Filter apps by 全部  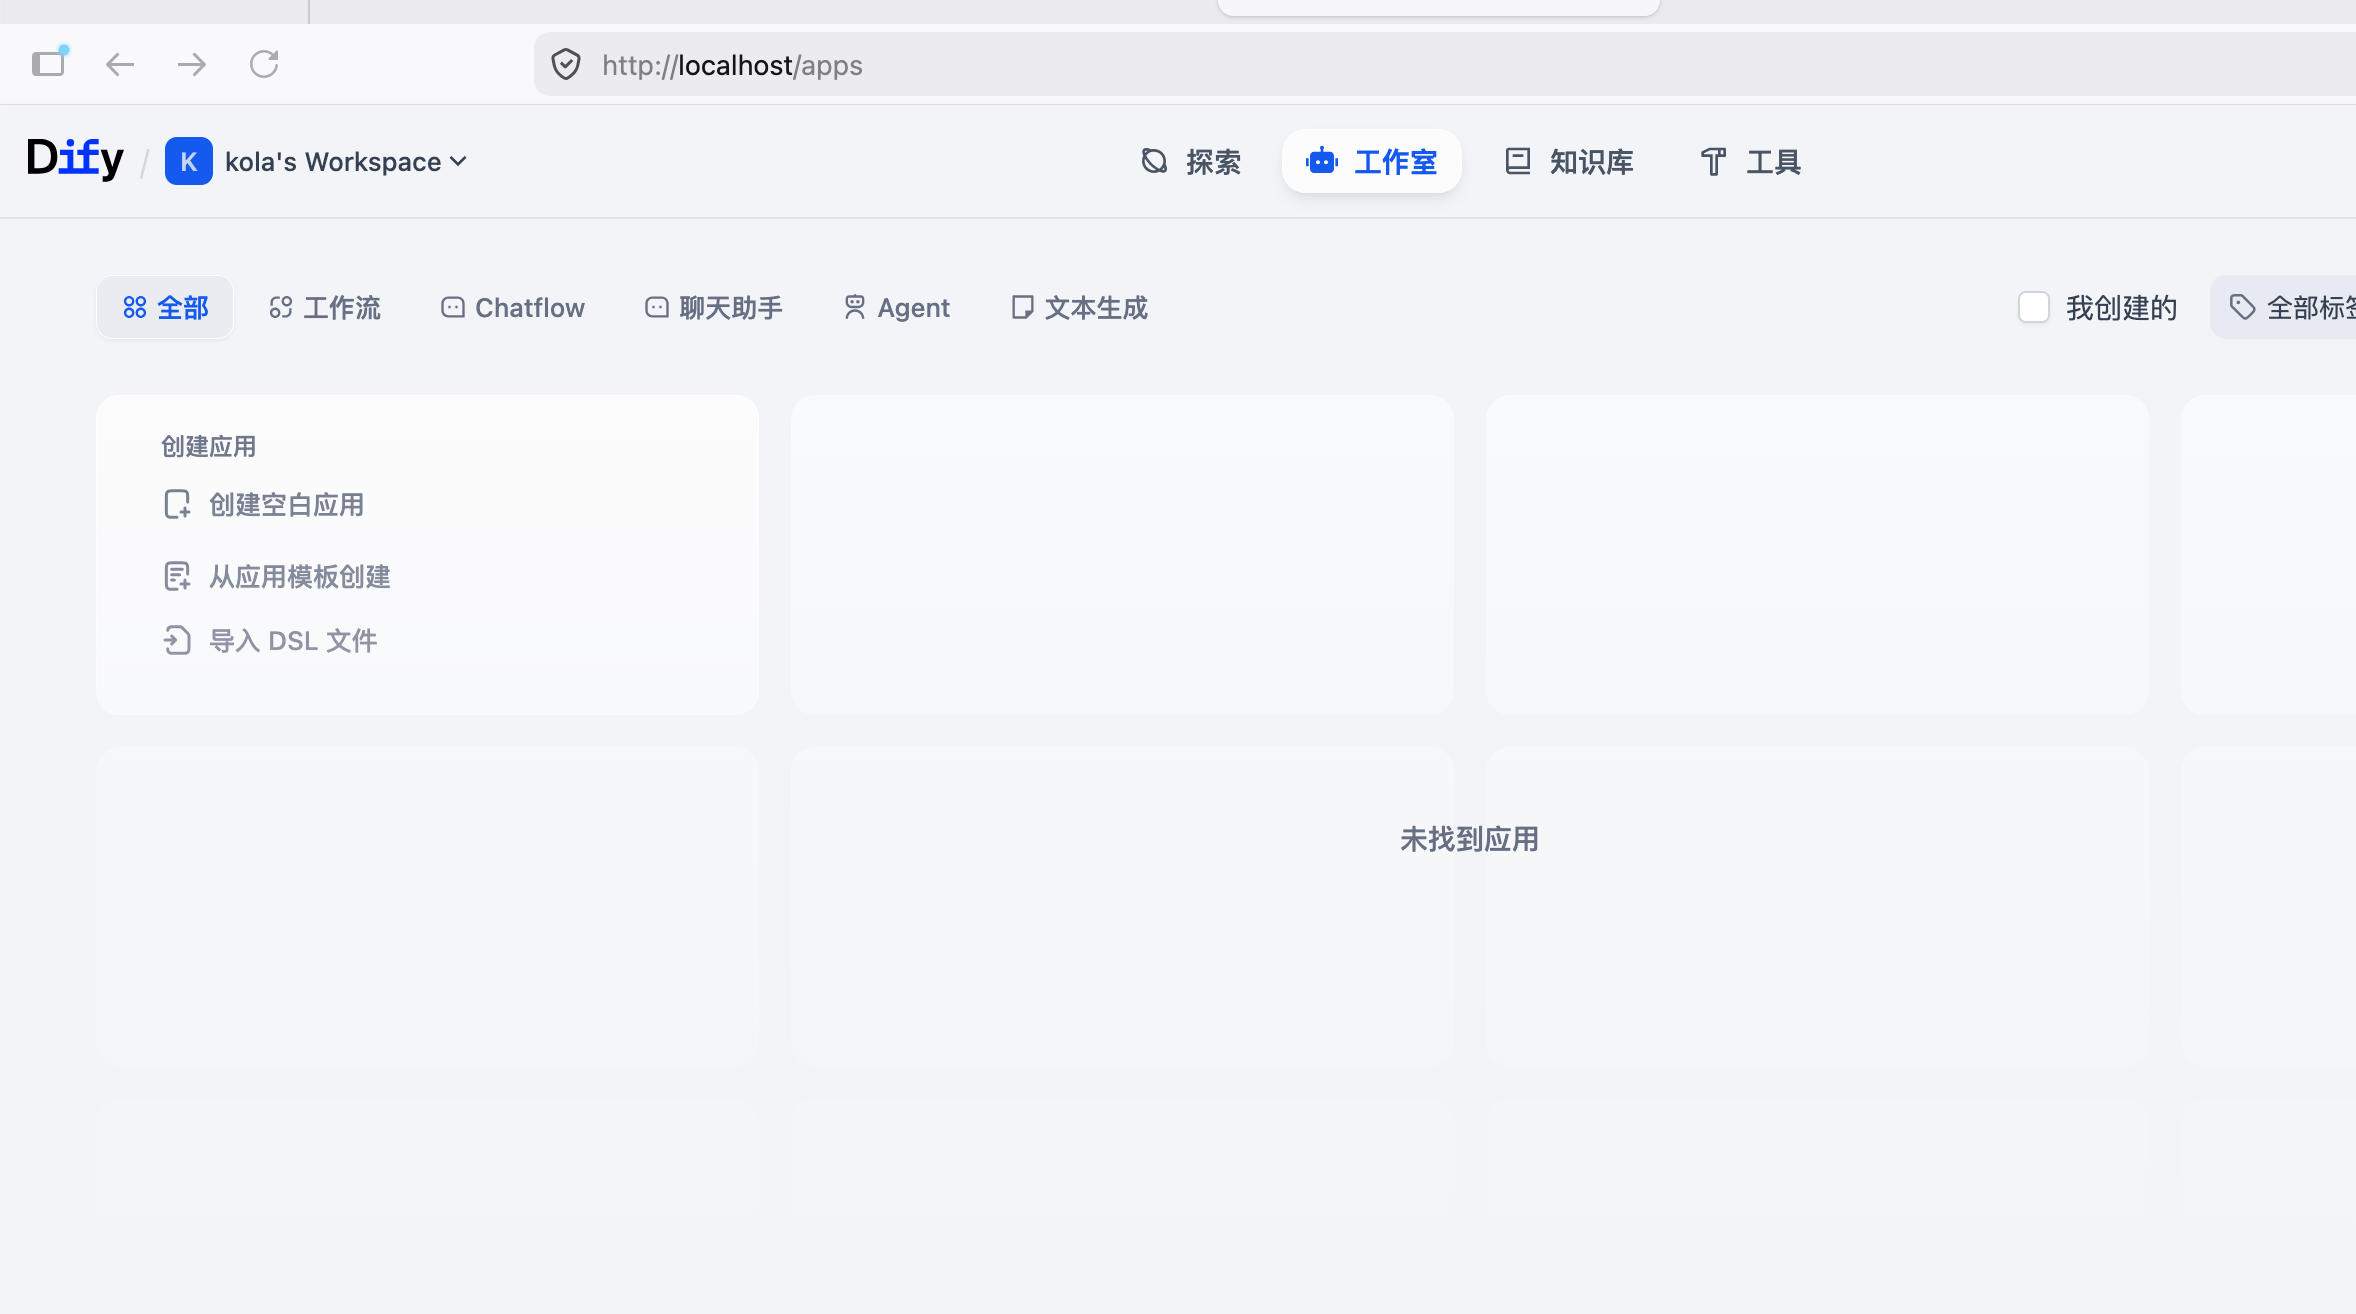(x=165, y=307)
